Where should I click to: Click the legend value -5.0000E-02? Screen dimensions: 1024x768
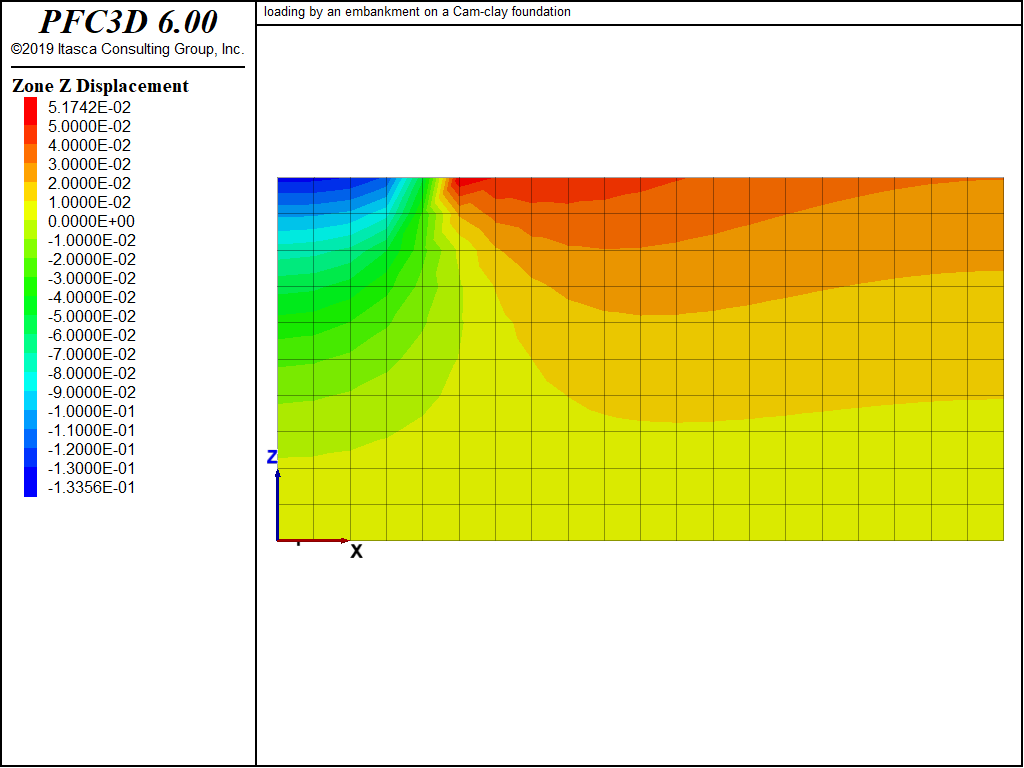(x=92, y=316)
